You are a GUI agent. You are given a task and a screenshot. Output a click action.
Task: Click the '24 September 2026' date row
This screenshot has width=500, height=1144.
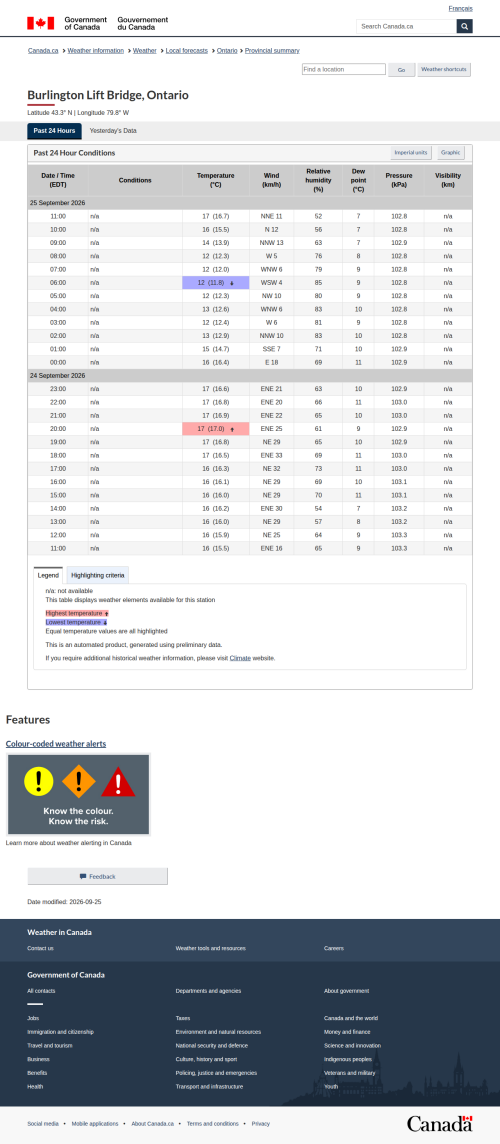[x=250, y=376]
